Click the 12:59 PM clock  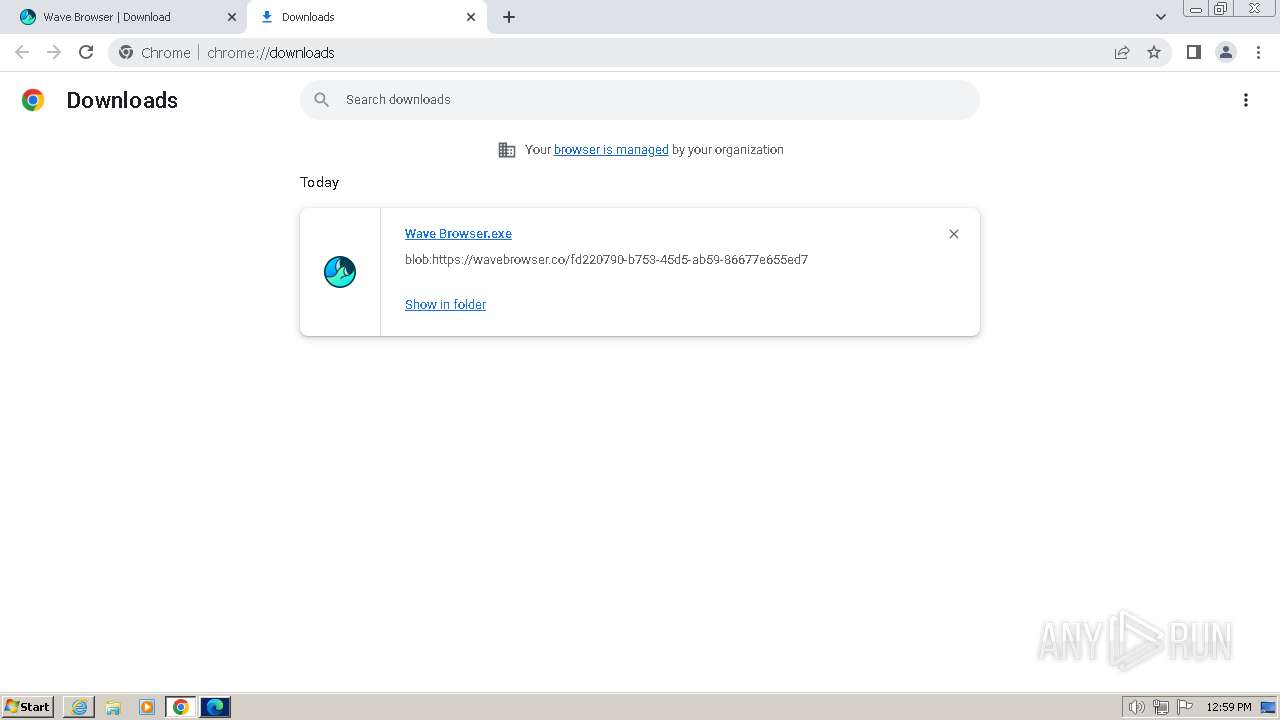tap(1229, 707)
